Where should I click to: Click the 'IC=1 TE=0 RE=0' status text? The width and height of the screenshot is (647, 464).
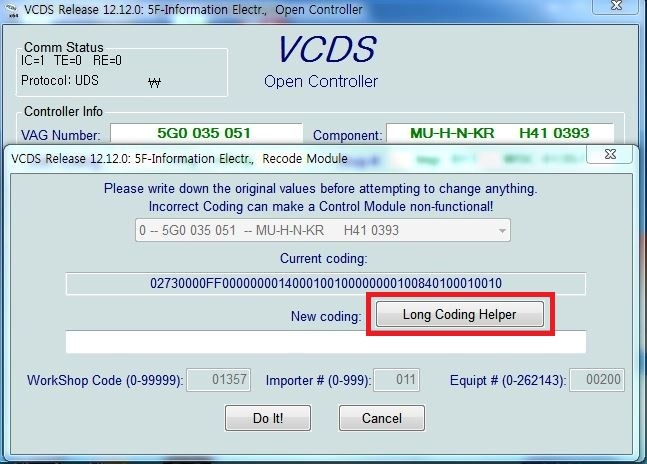71,61
